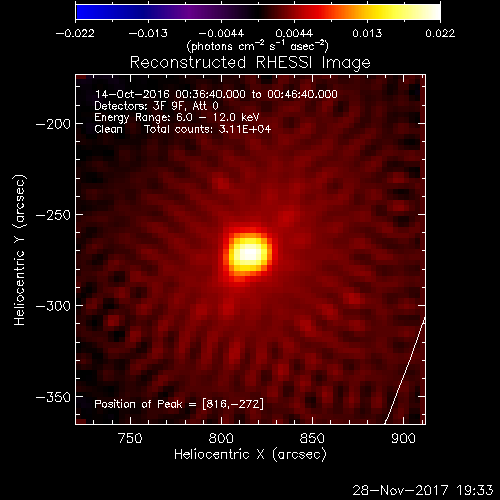Click the X-axis tick label '750'
500x500 pixels.
click(x=130, y=438)
